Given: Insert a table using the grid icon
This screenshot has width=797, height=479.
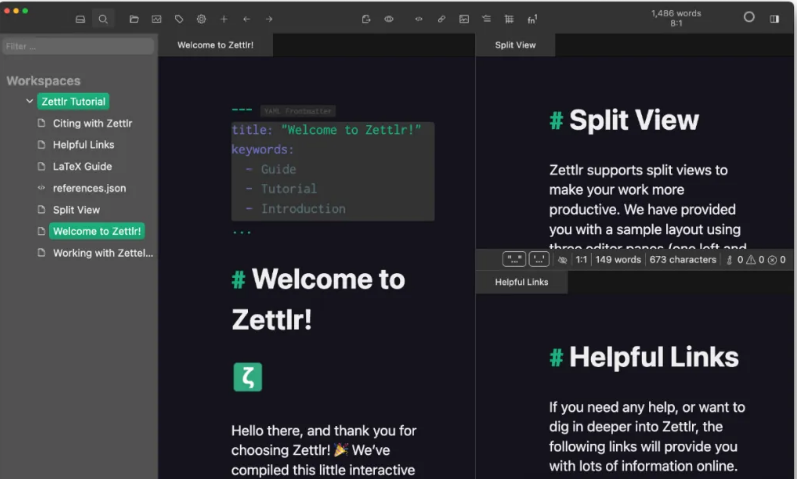Looking at the screenshot, I should (x=509, y=19).
